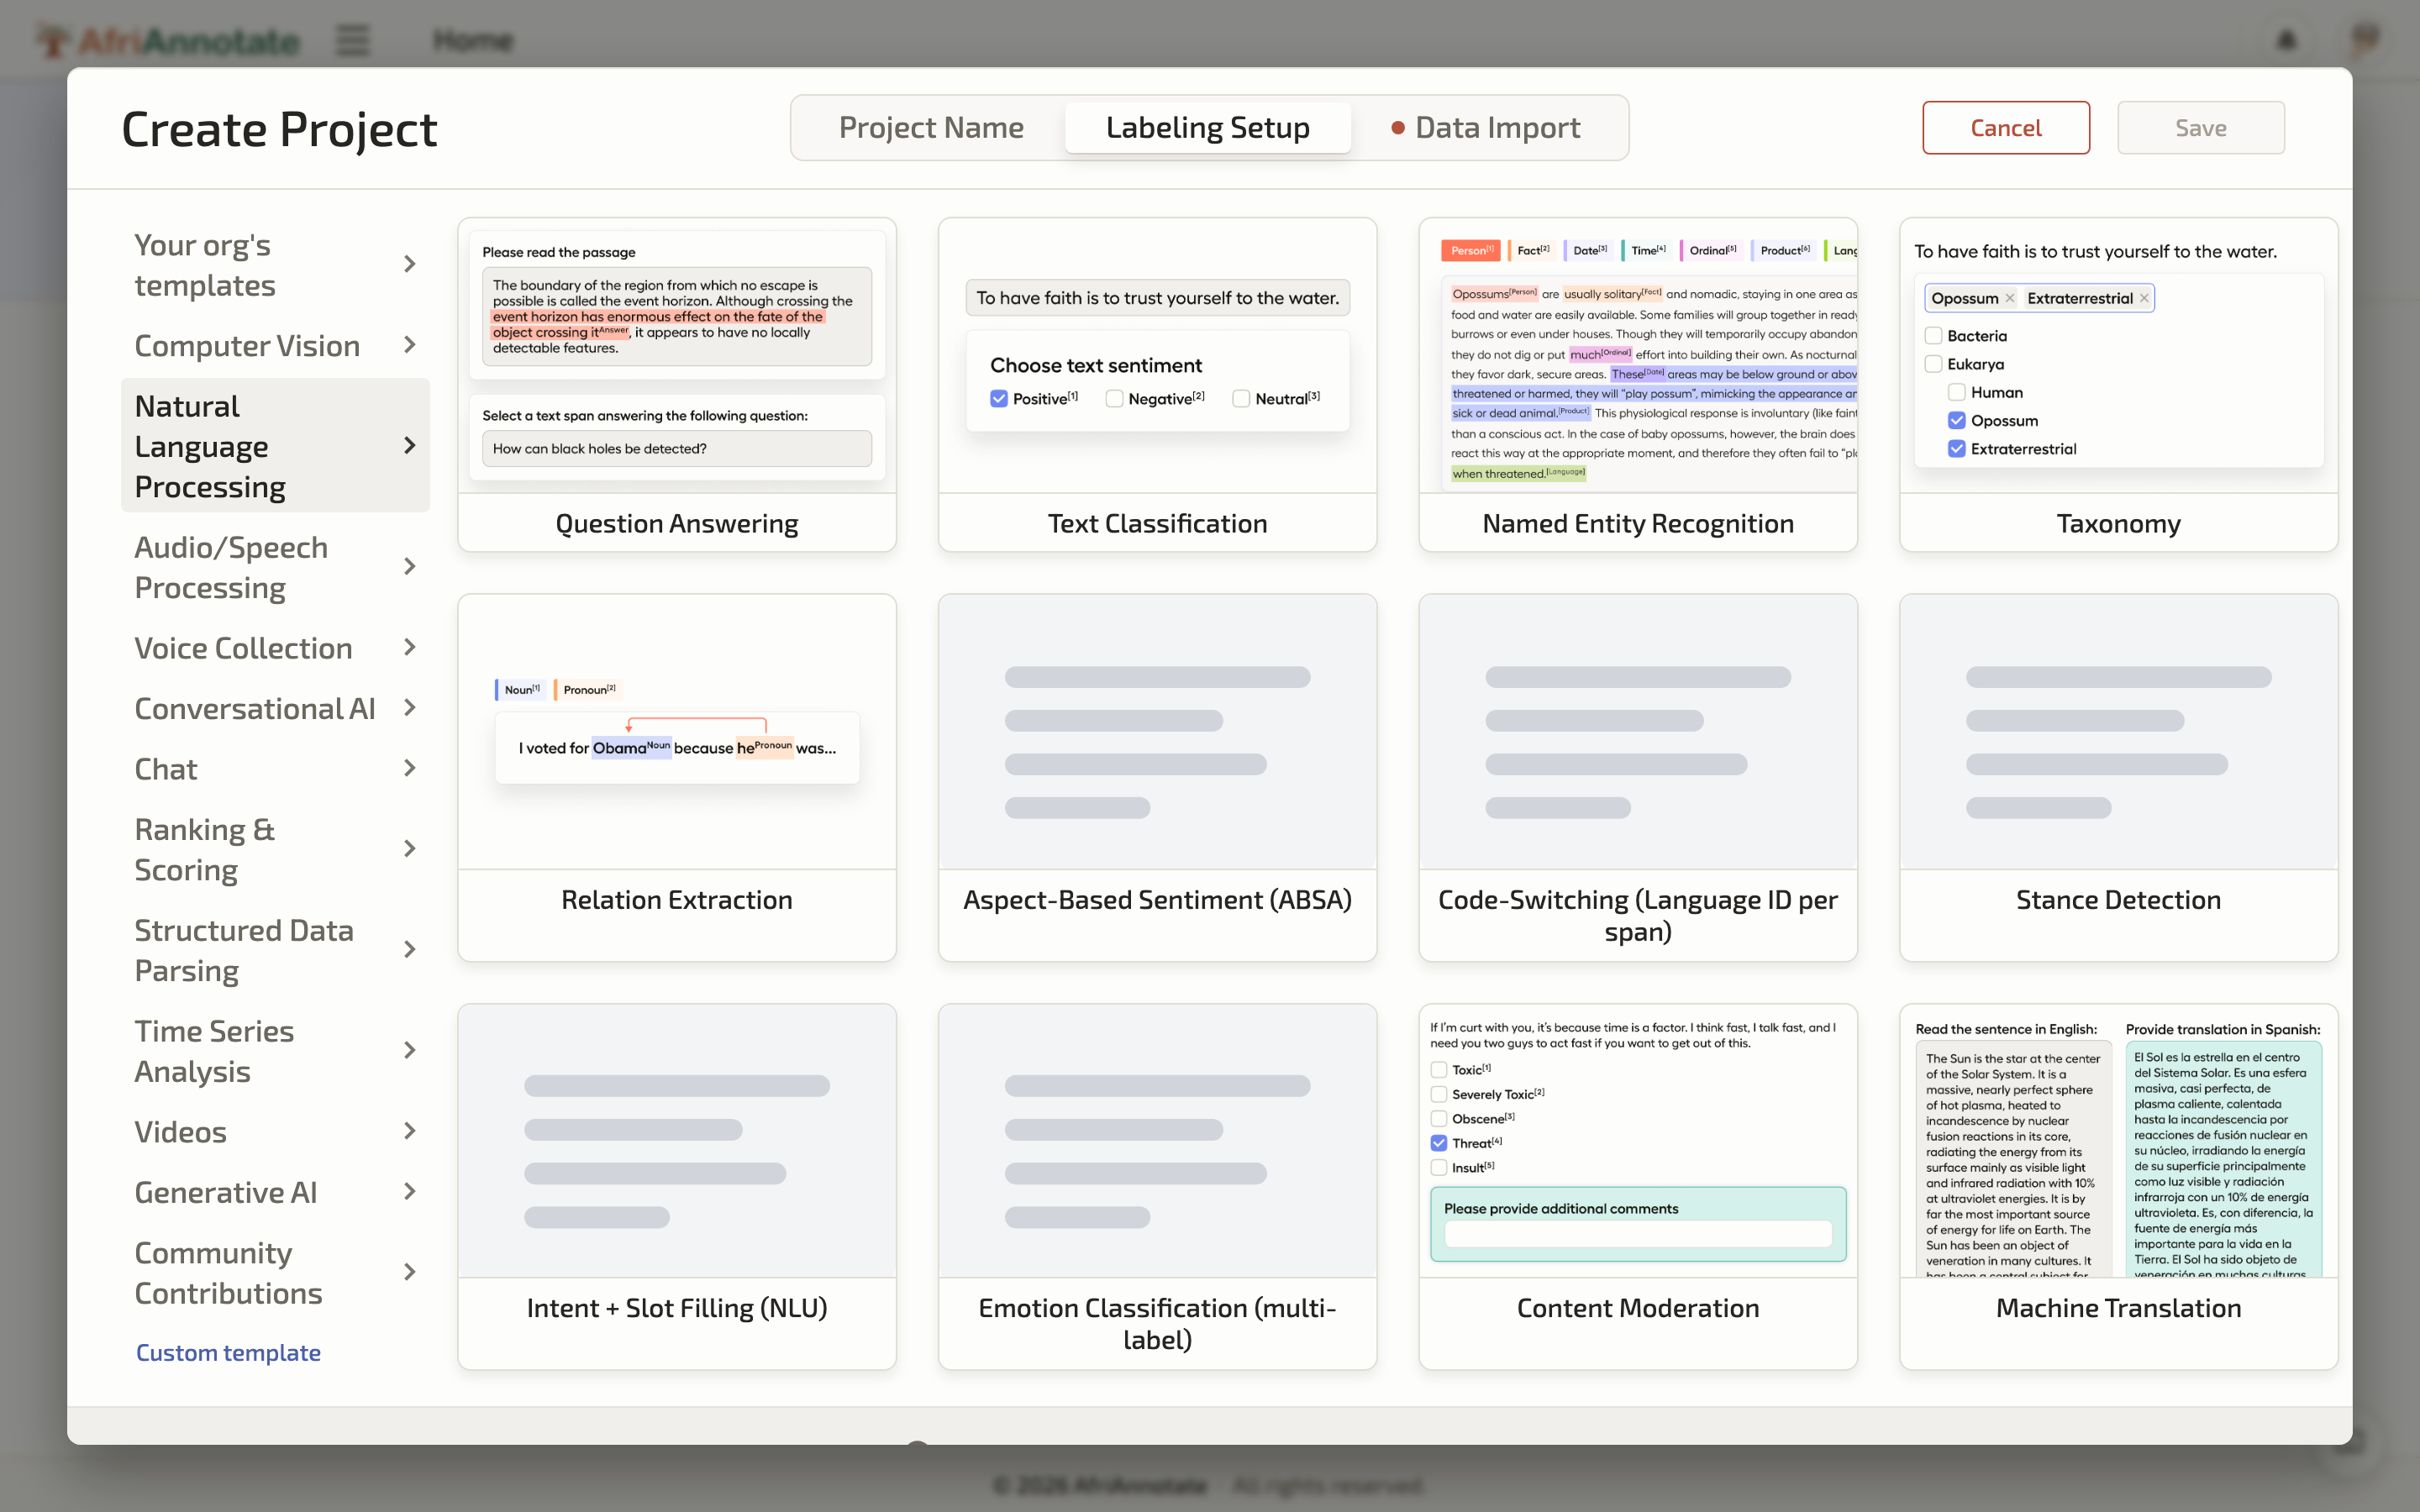Uncheck the Extraterrestrial taxonomy checkbox

click(x=1957, y=449)
